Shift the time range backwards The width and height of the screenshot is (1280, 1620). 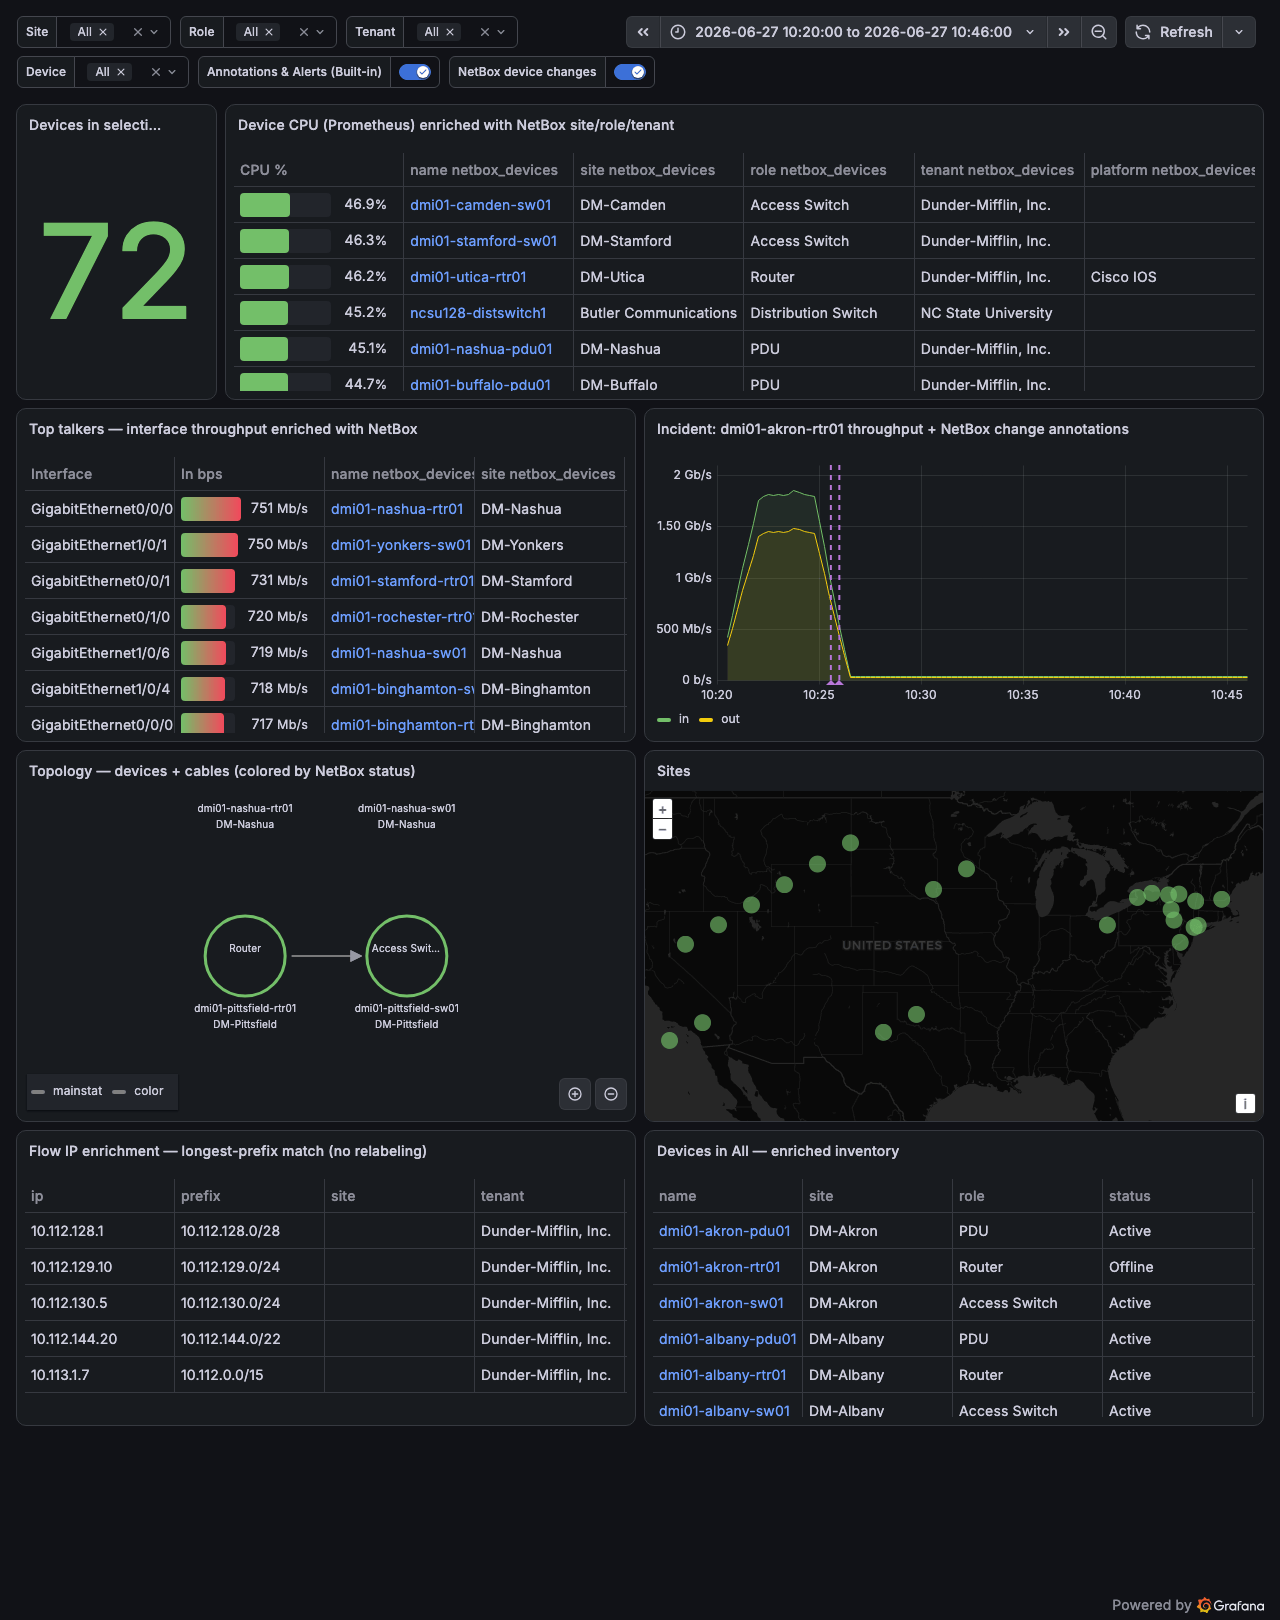[x=643, y=32]
